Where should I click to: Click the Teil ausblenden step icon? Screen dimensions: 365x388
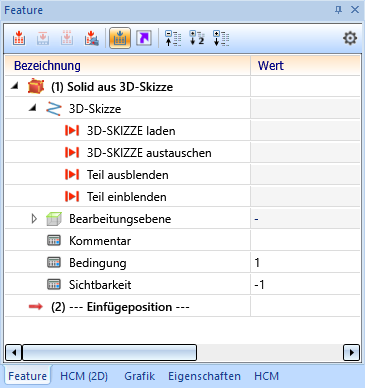pyautogui.click(x=72, y=175)
